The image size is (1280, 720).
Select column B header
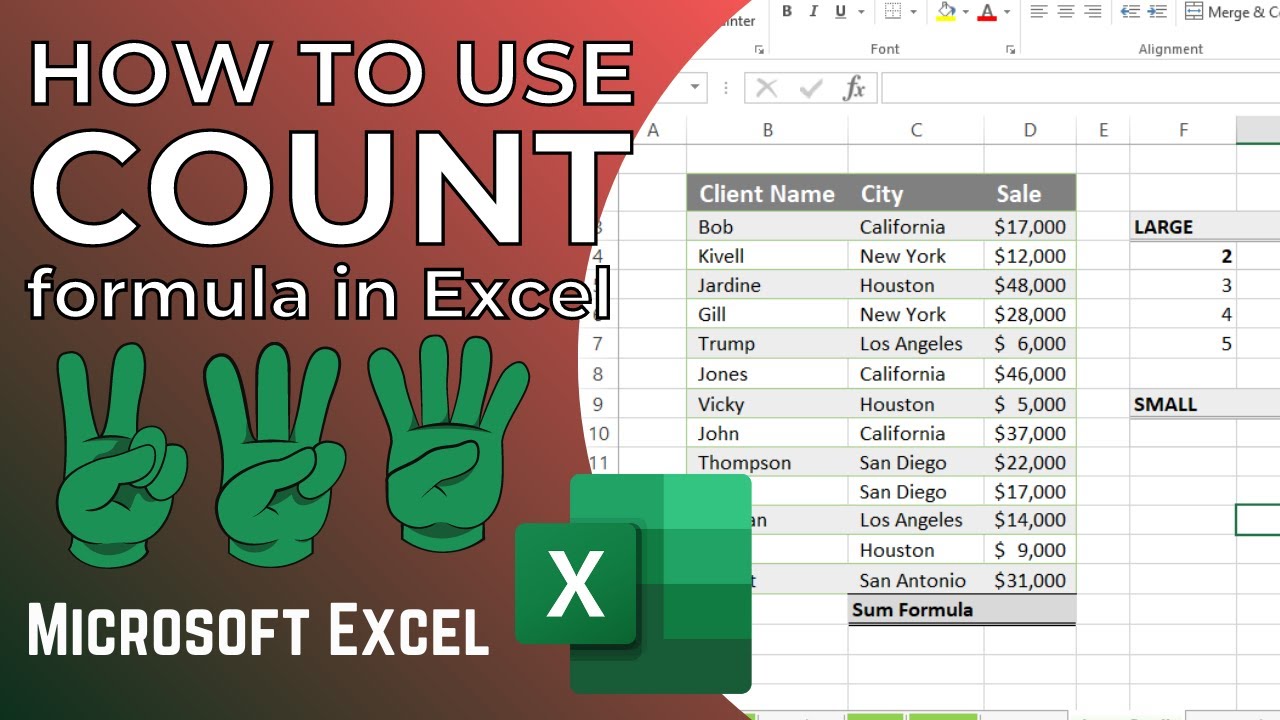(767, 130)
